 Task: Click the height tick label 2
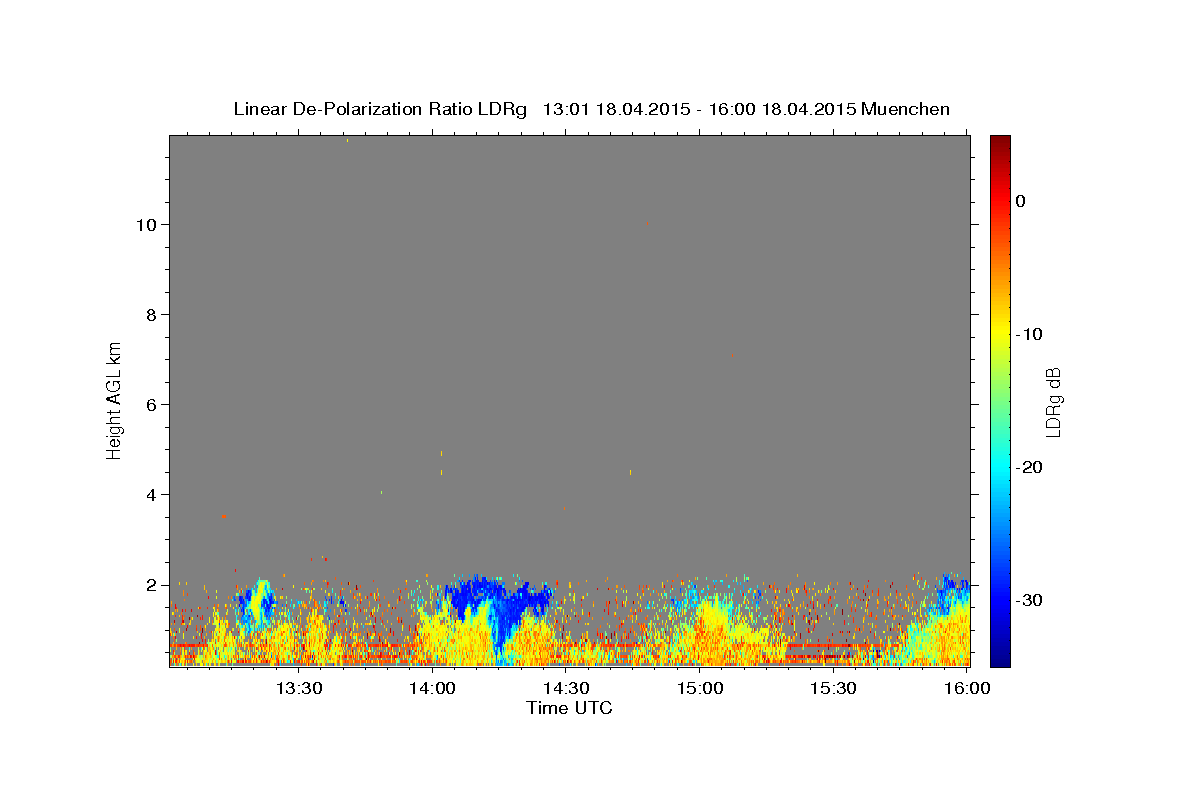tap(152, 585)
